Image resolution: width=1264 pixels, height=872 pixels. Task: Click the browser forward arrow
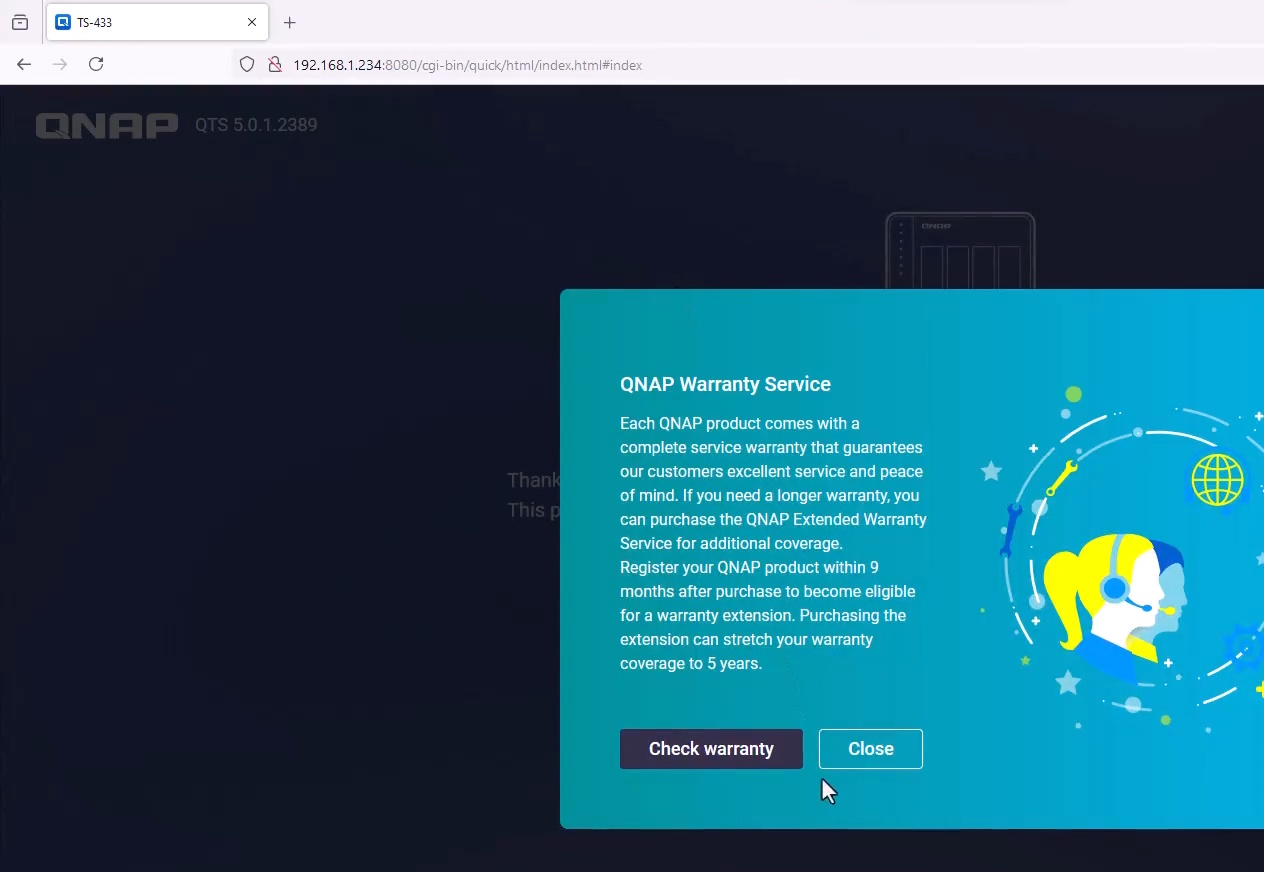(x=60, y=64)
